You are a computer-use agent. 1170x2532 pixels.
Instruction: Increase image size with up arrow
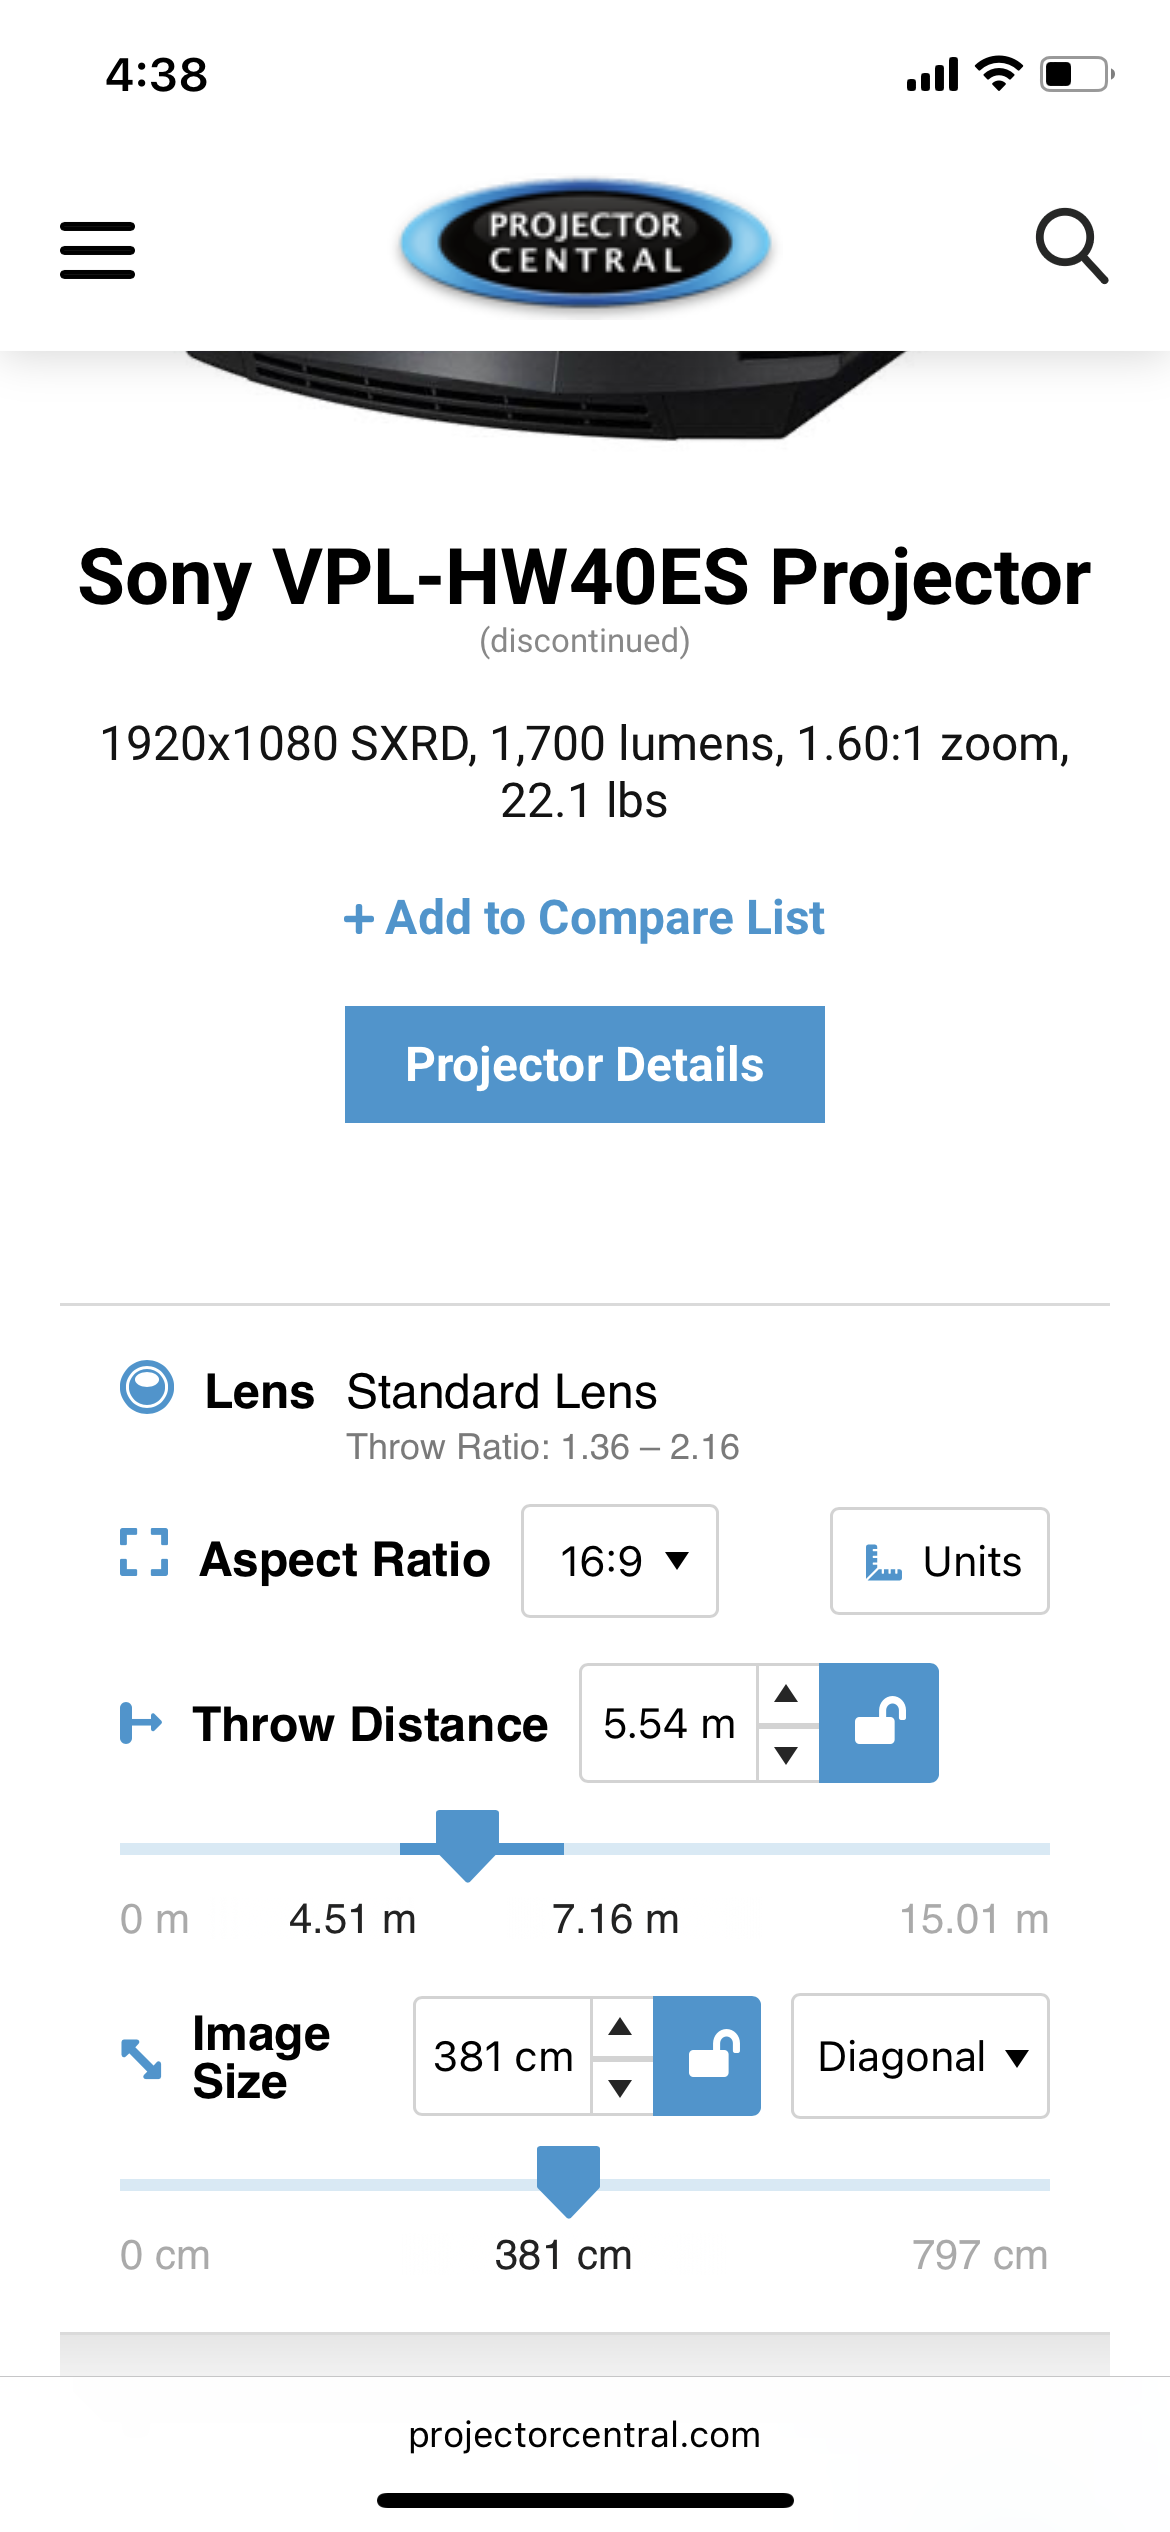point(621,2027)
